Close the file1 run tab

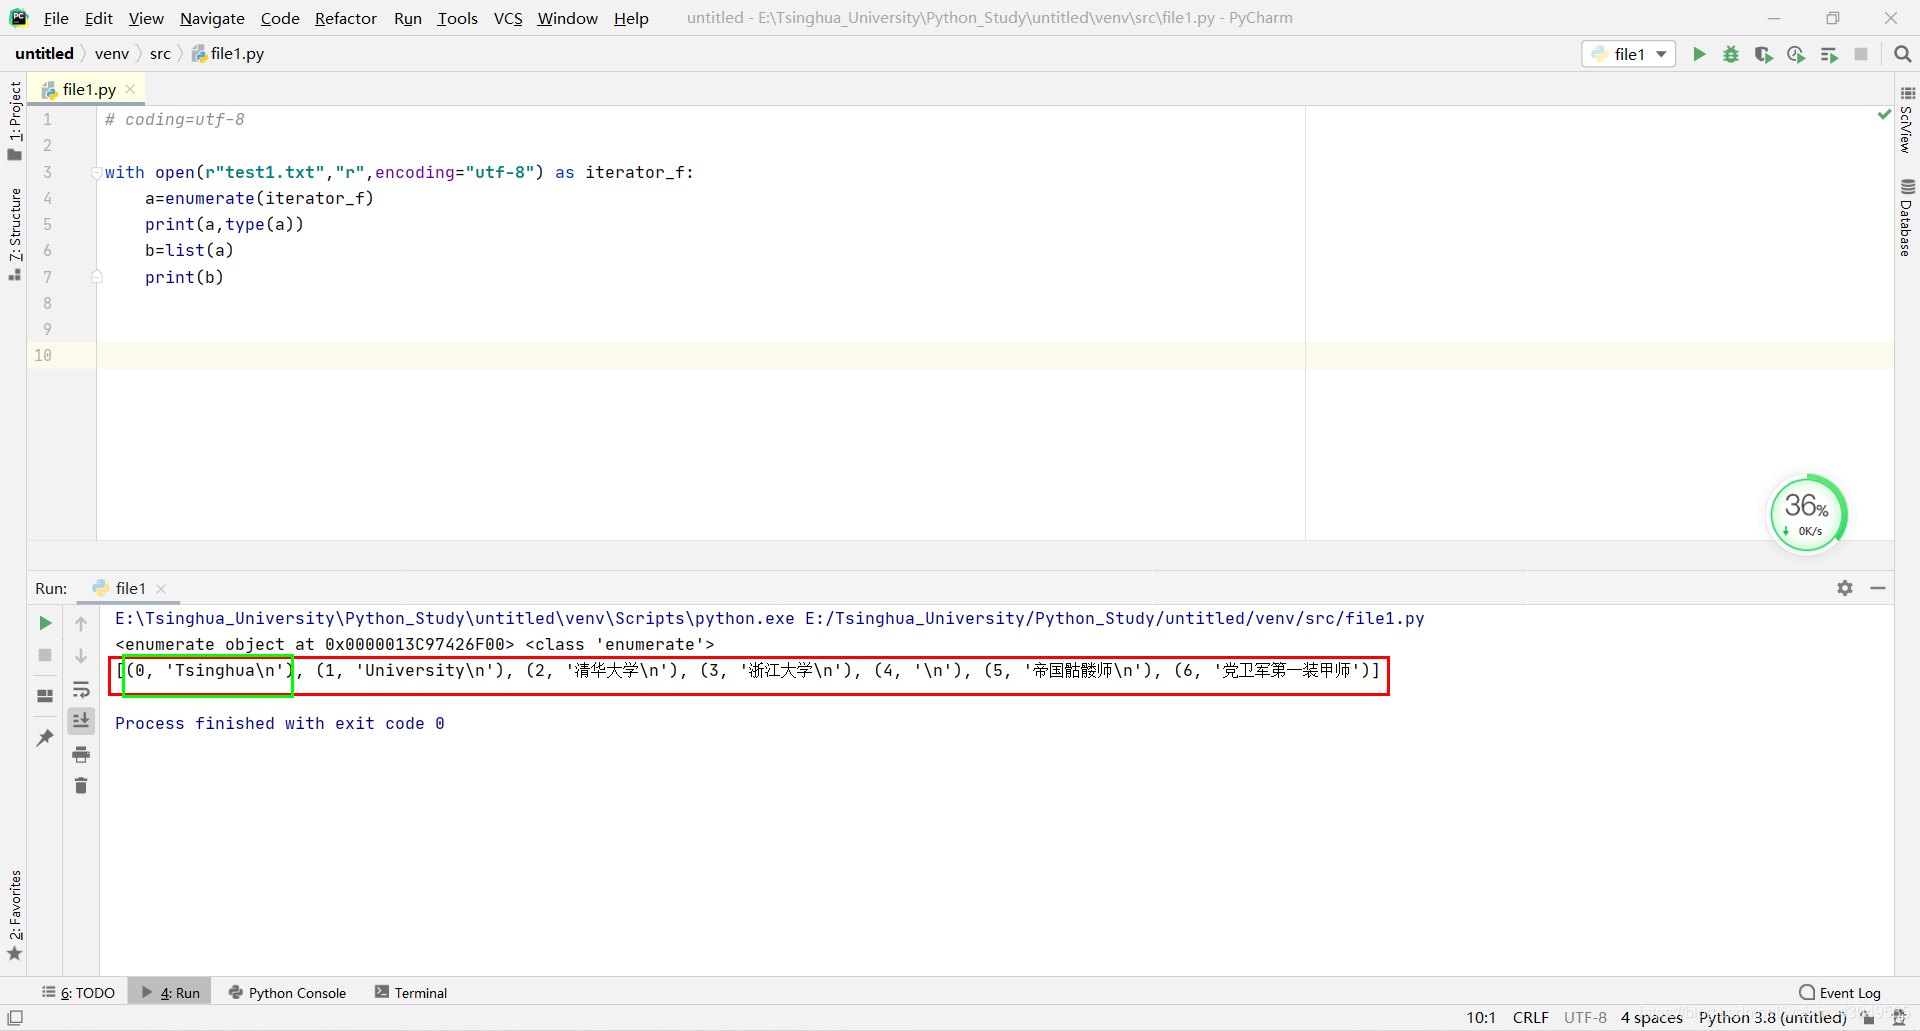[x=161, y=589]
